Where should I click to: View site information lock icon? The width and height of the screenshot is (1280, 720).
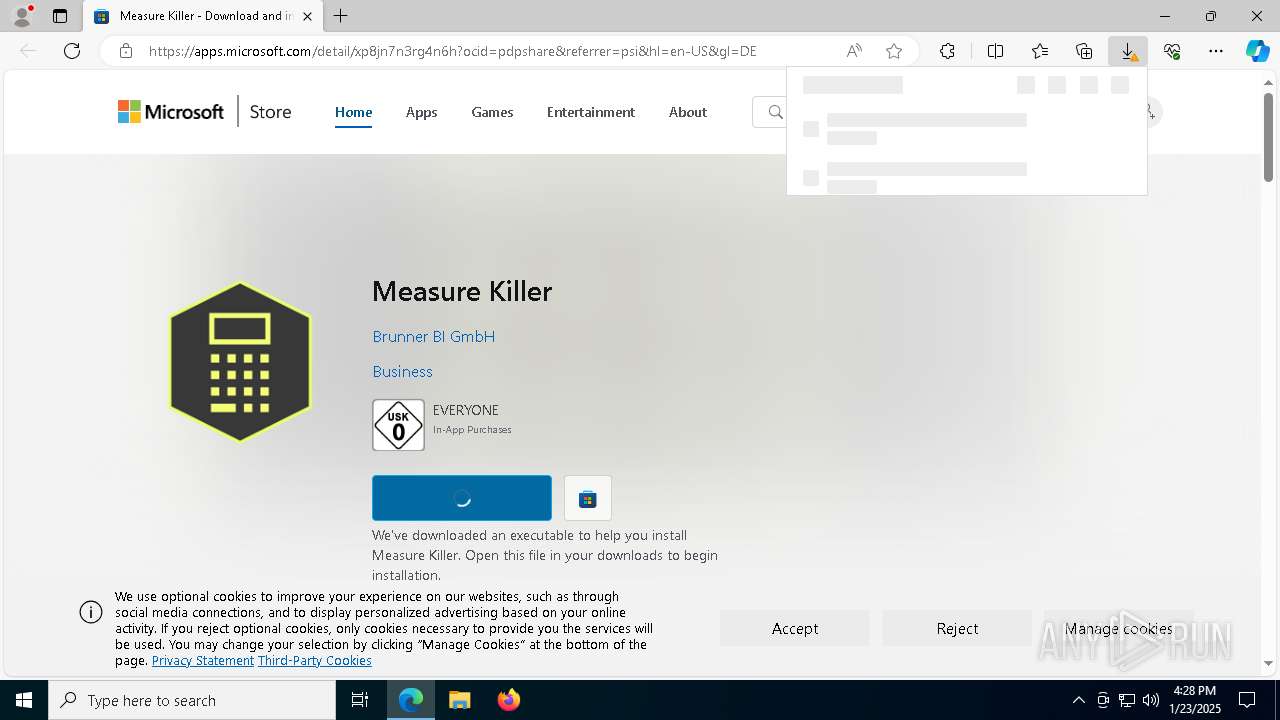[126, 51]
